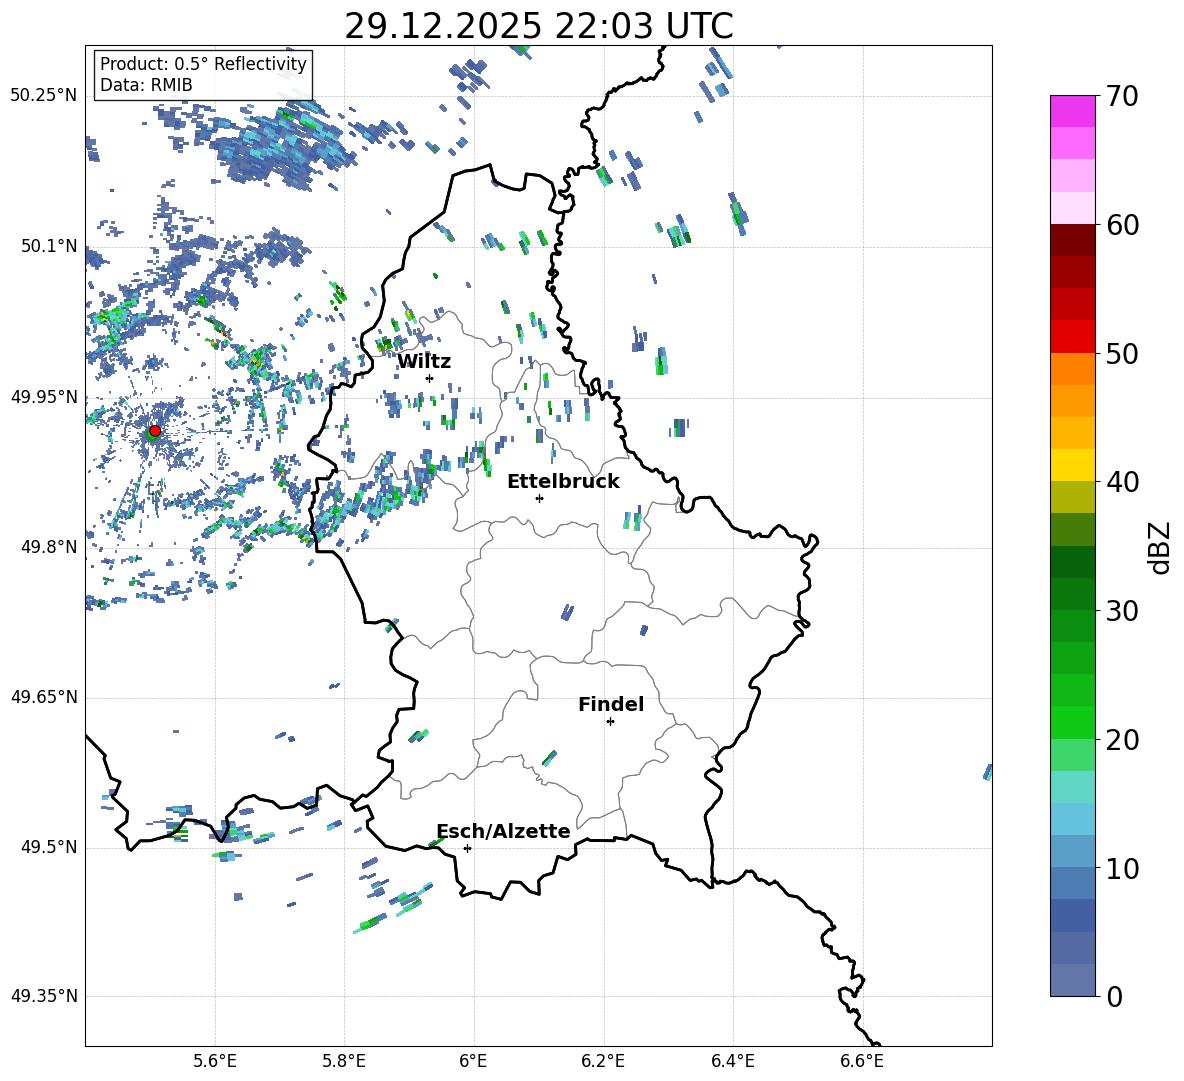The height and width of the screenshot is (1081, 1184).
Task: Click the 49.5°N latitude label
Action: tap(49, 847)
